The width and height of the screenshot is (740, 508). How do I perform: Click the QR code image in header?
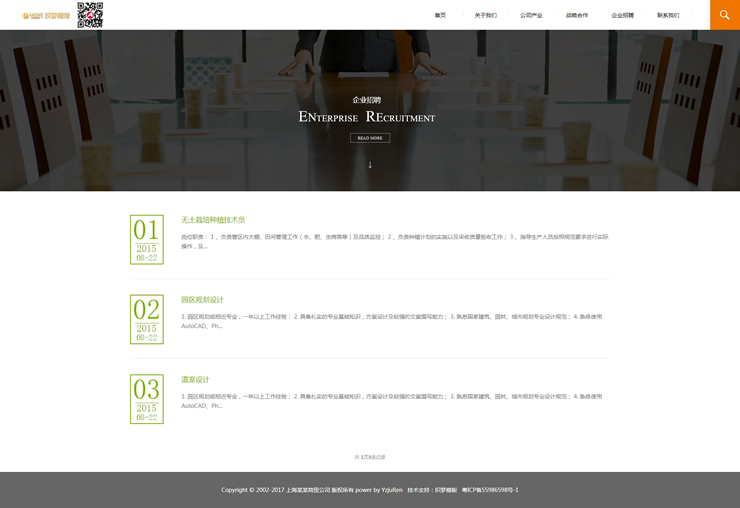coord(90,15)
